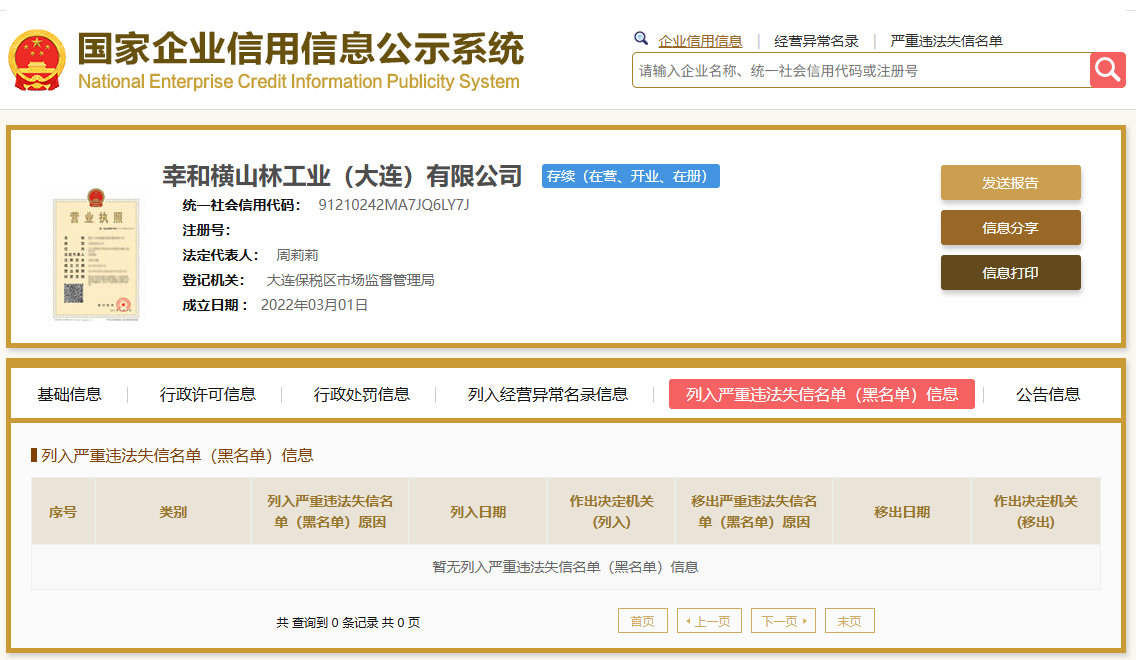Click the small magnifier icon beside 企业信用信息
1136x660 pixels.
click(640, 38)
